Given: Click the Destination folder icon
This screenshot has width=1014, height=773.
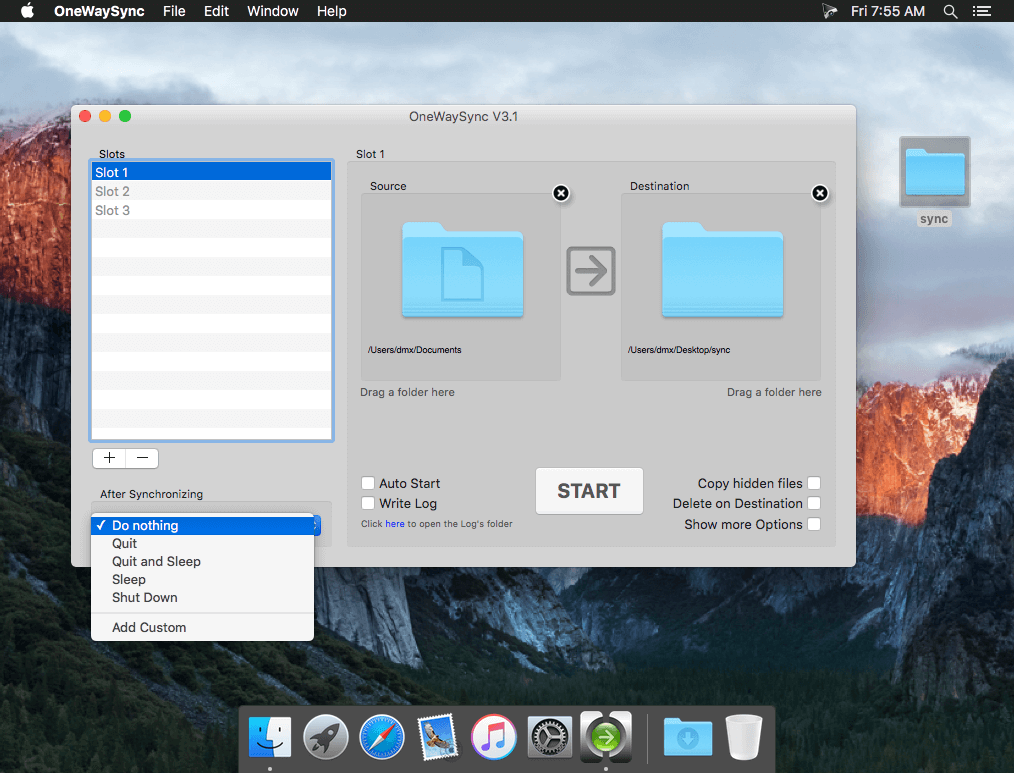Looking at the screenshot, I should tap(722, 270).
